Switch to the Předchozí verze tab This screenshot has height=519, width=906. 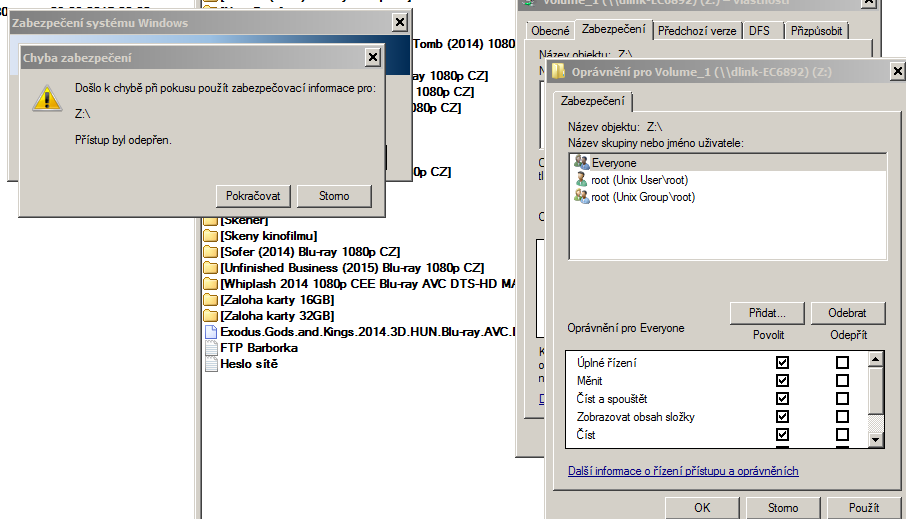click(x=697, y=31)
